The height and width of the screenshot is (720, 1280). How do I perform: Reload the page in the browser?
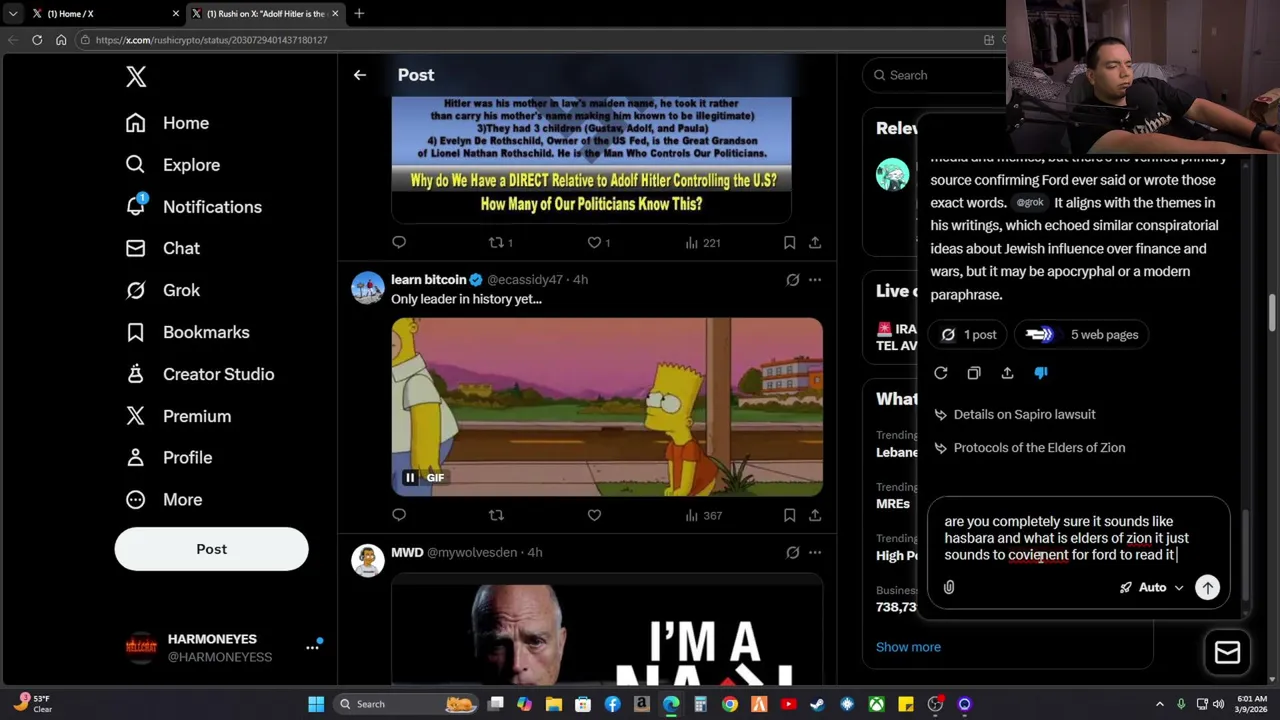point(37,40)
